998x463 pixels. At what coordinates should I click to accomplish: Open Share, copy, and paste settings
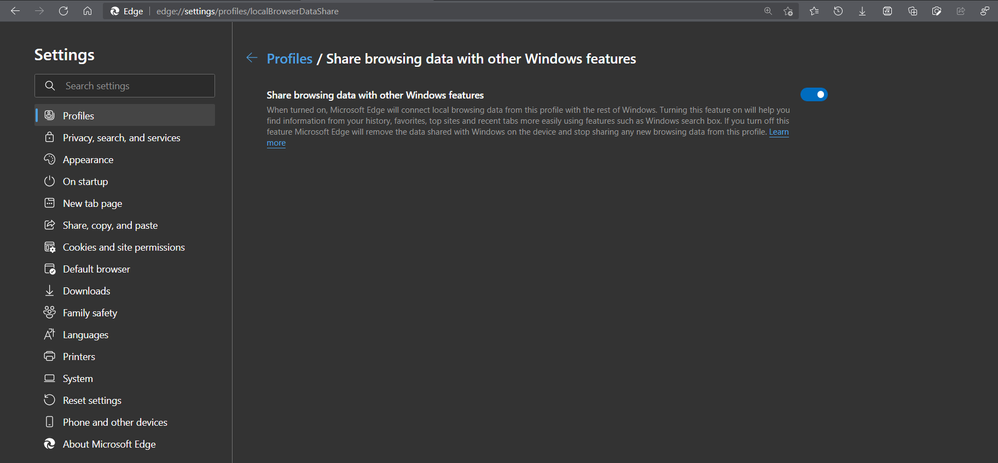[125, 225]
